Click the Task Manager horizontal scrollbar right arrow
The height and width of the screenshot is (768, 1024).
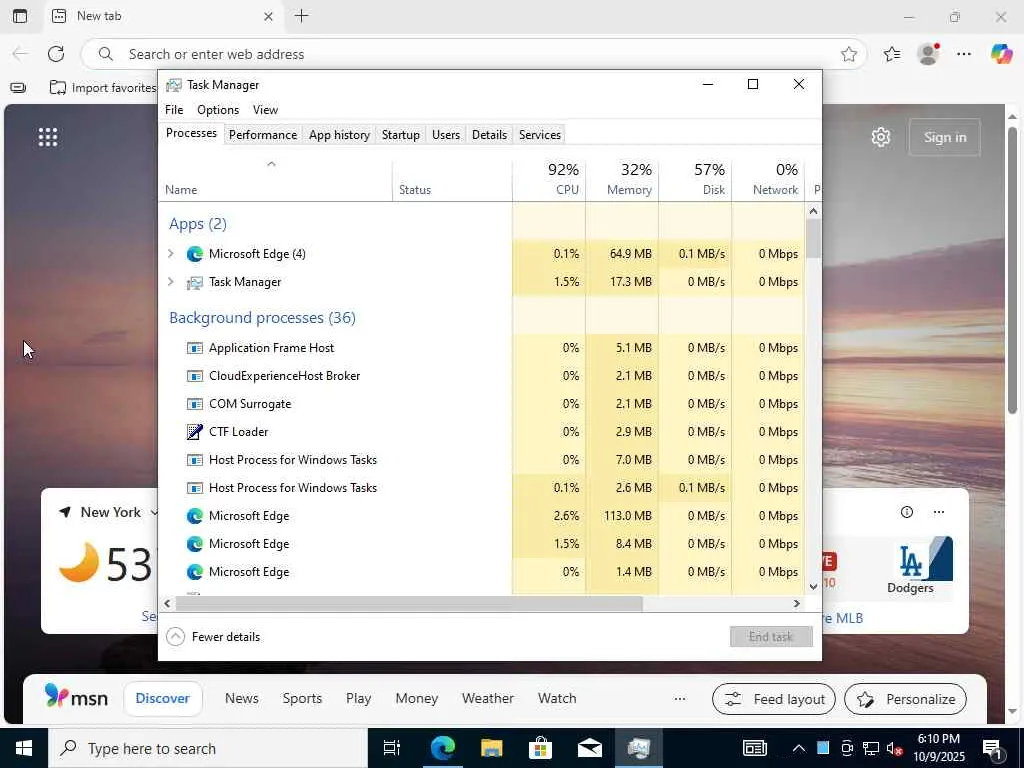(797, 604)
